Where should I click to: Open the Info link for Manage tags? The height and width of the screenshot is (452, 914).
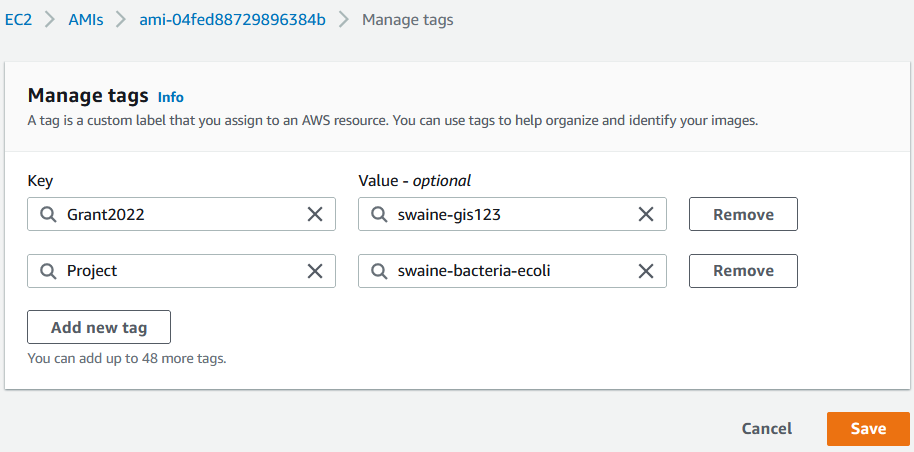[171, 97]
